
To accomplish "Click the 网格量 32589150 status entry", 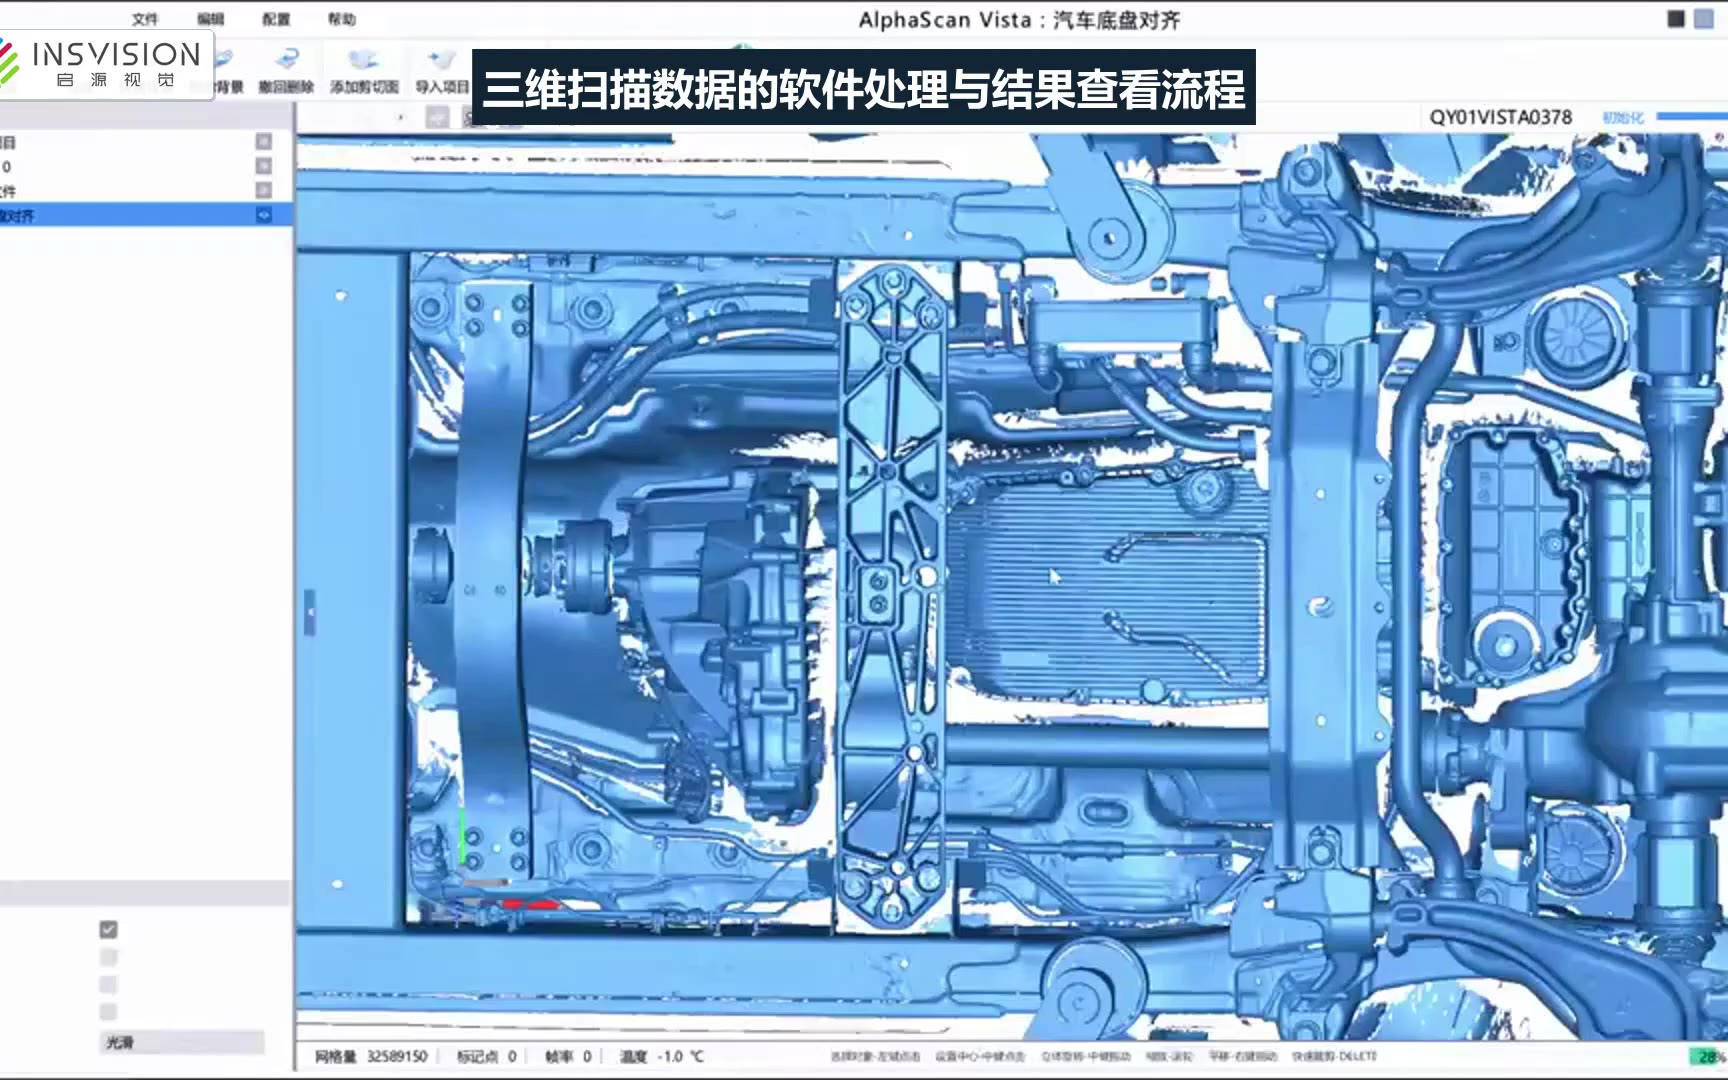I will tap(371, 1056).
